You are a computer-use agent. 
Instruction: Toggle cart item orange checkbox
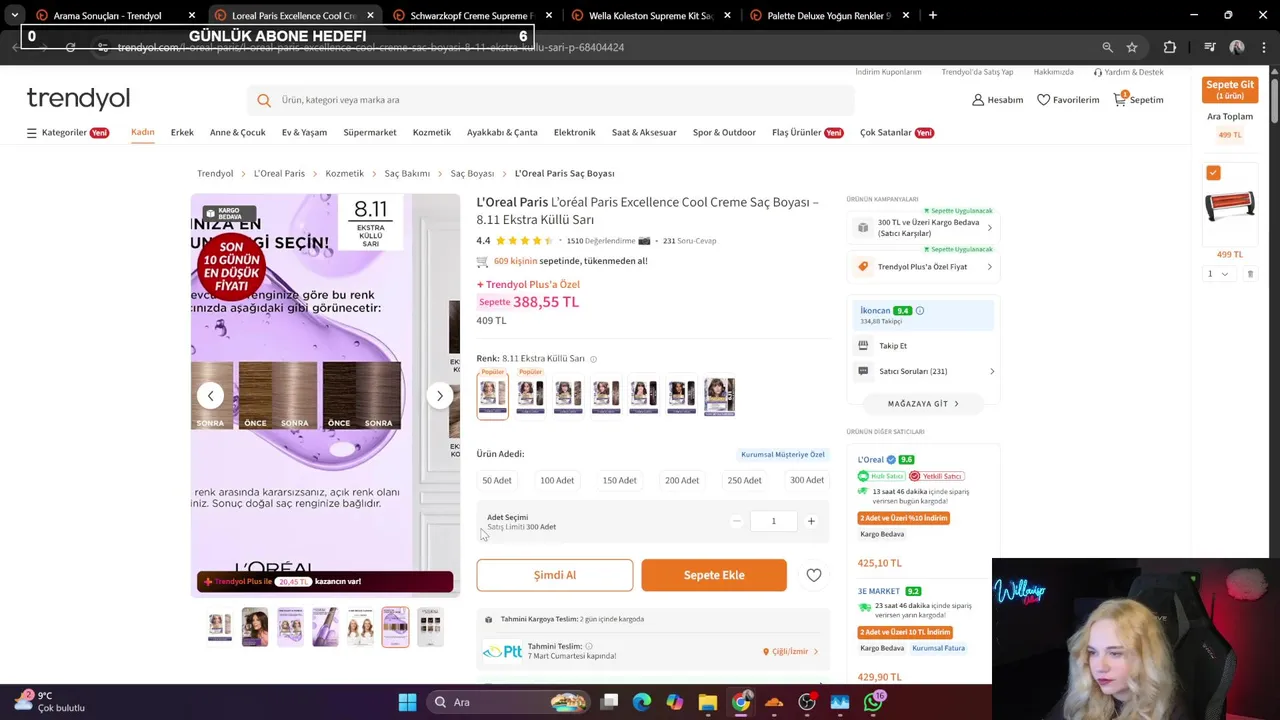1213,173
